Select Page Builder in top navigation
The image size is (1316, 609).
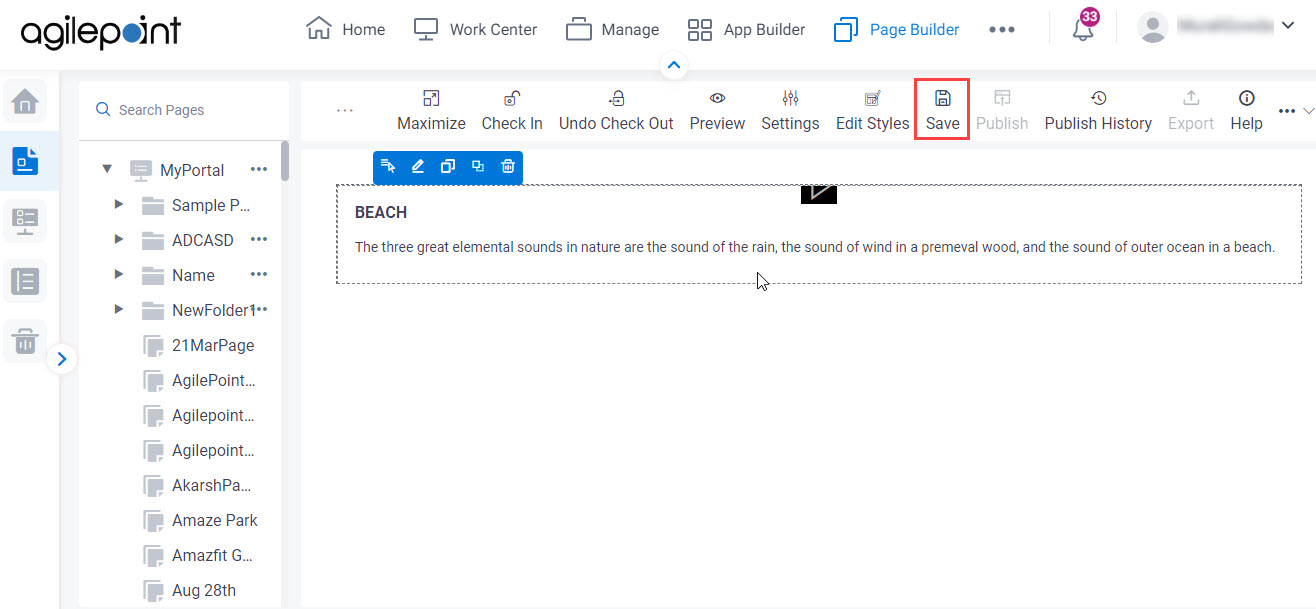(x=896, y=29)
